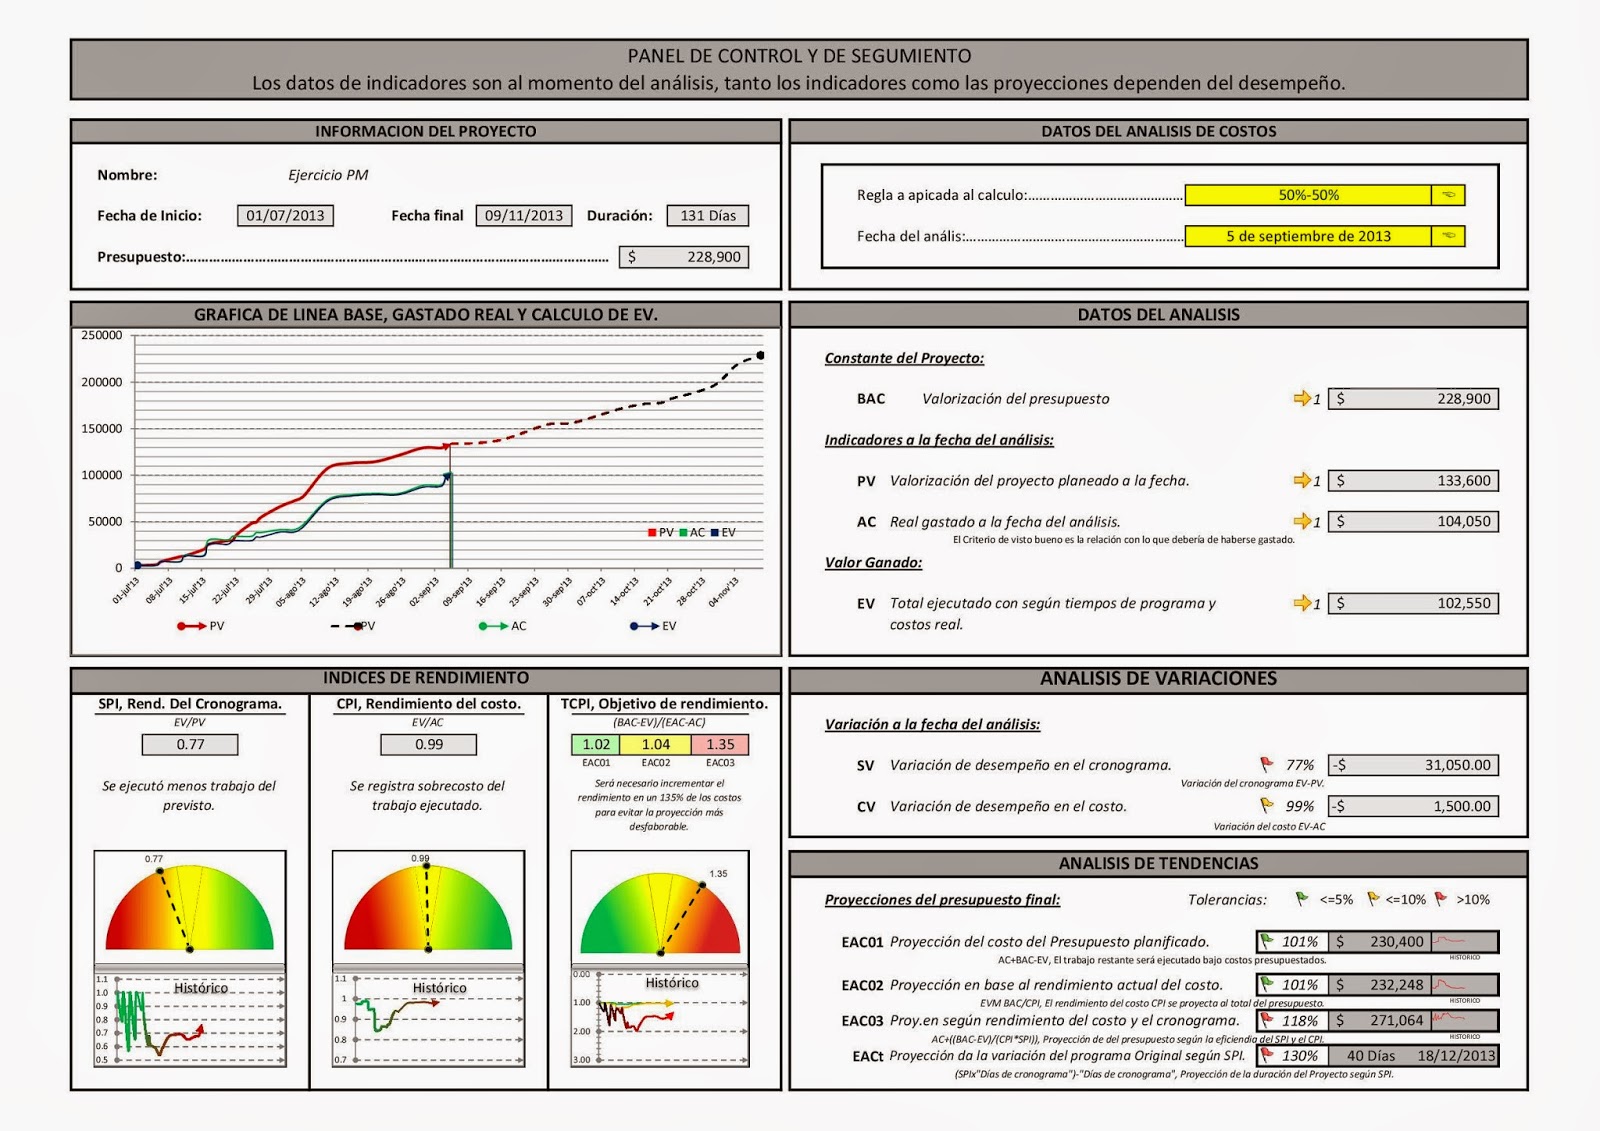The width and height of the screenshot is (1600, 1131).
Task: Click the EAC02 histórico sparkline
Action: [1464, 984]
